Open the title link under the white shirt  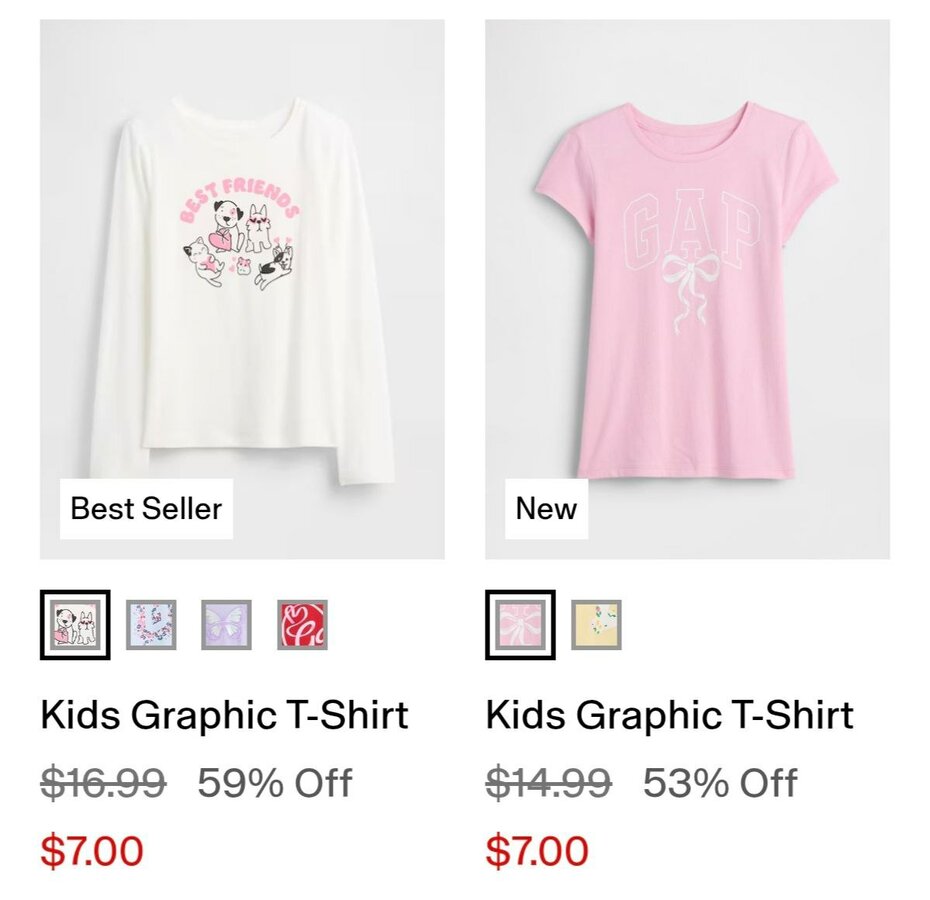[224, 716]
